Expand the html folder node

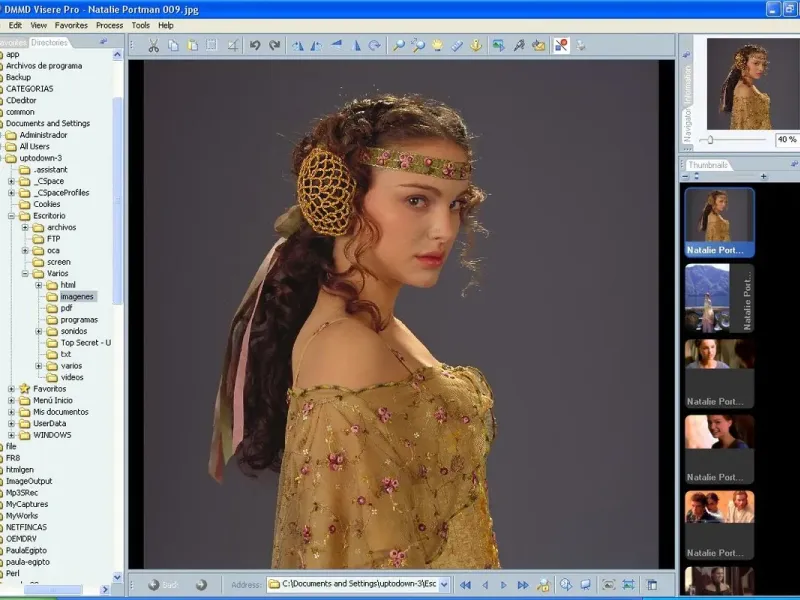pos(39,285)
